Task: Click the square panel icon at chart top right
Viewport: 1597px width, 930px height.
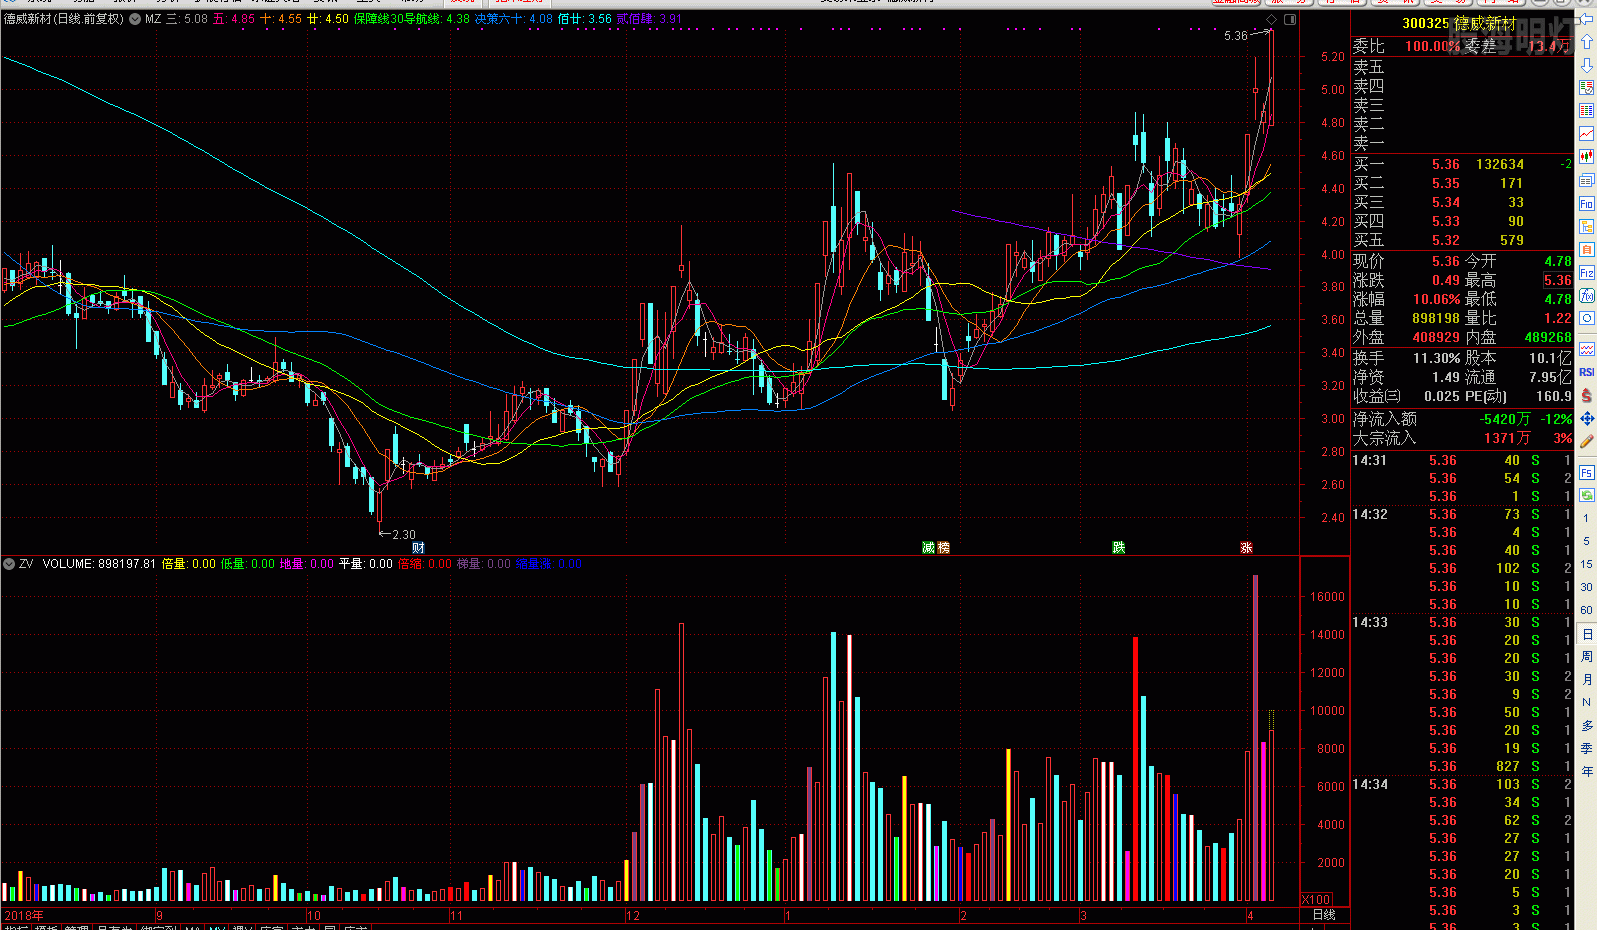Action: click(1290, 19)
